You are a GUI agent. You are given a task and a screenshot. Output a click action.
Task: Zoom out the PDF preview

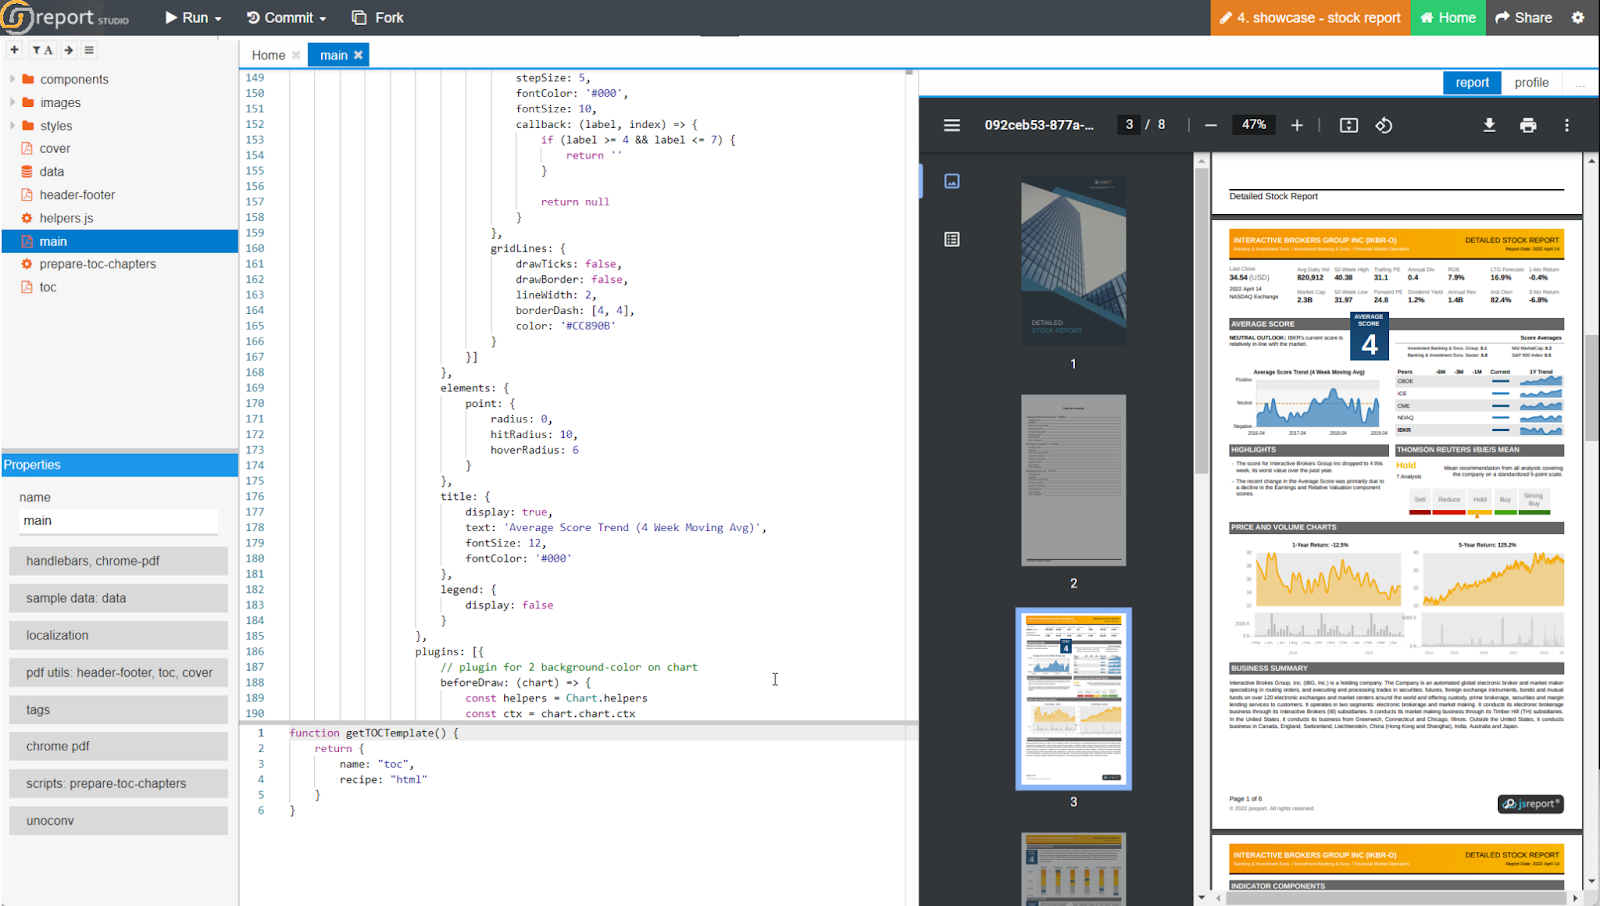coord(1211,125)
